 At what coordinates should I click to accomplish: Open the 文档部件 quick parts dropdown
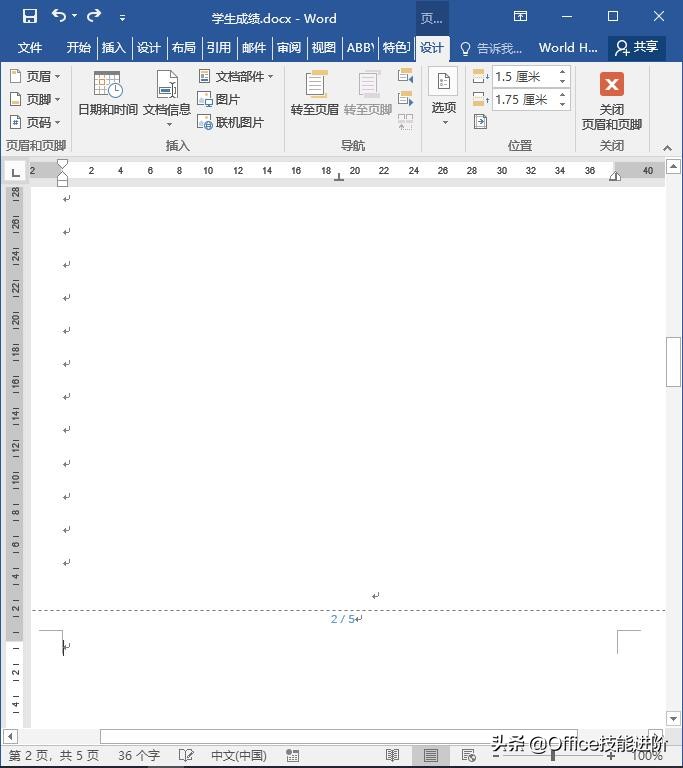[235, 76]
